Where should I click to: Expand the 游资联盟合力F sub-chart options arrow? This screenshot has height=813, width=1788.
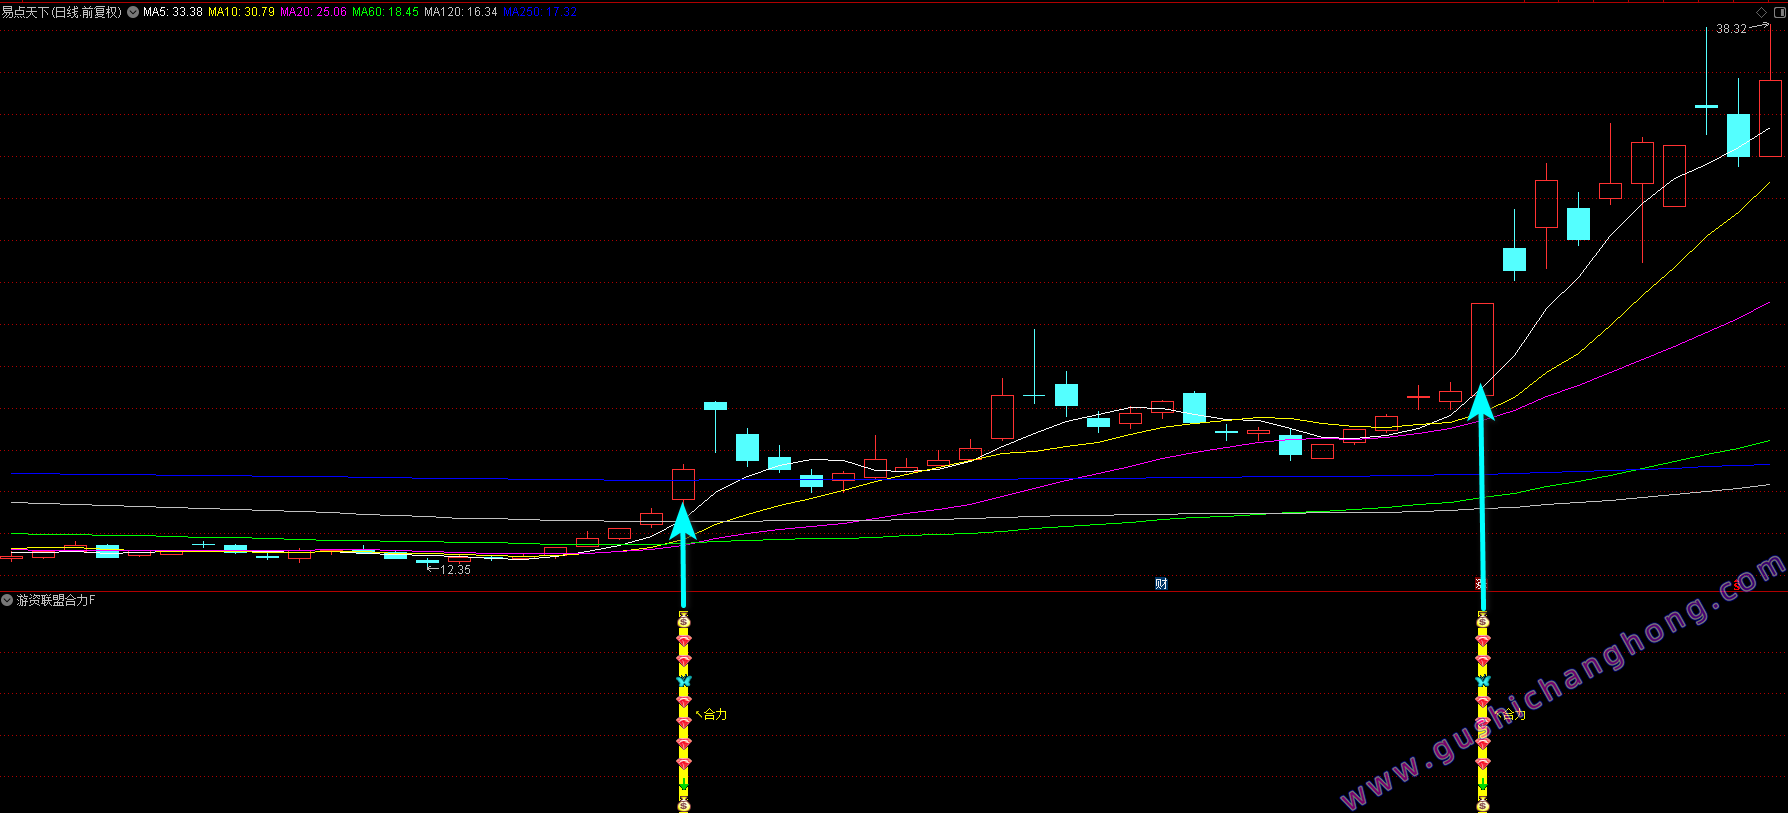pos(7,600)
